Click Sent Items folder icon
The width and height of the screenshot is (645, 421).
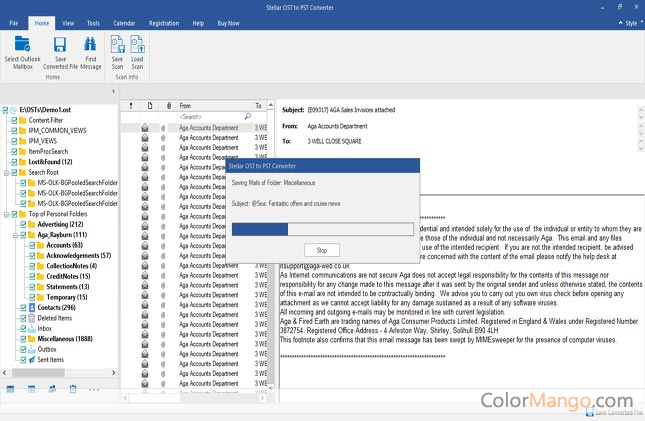[32, 360]
